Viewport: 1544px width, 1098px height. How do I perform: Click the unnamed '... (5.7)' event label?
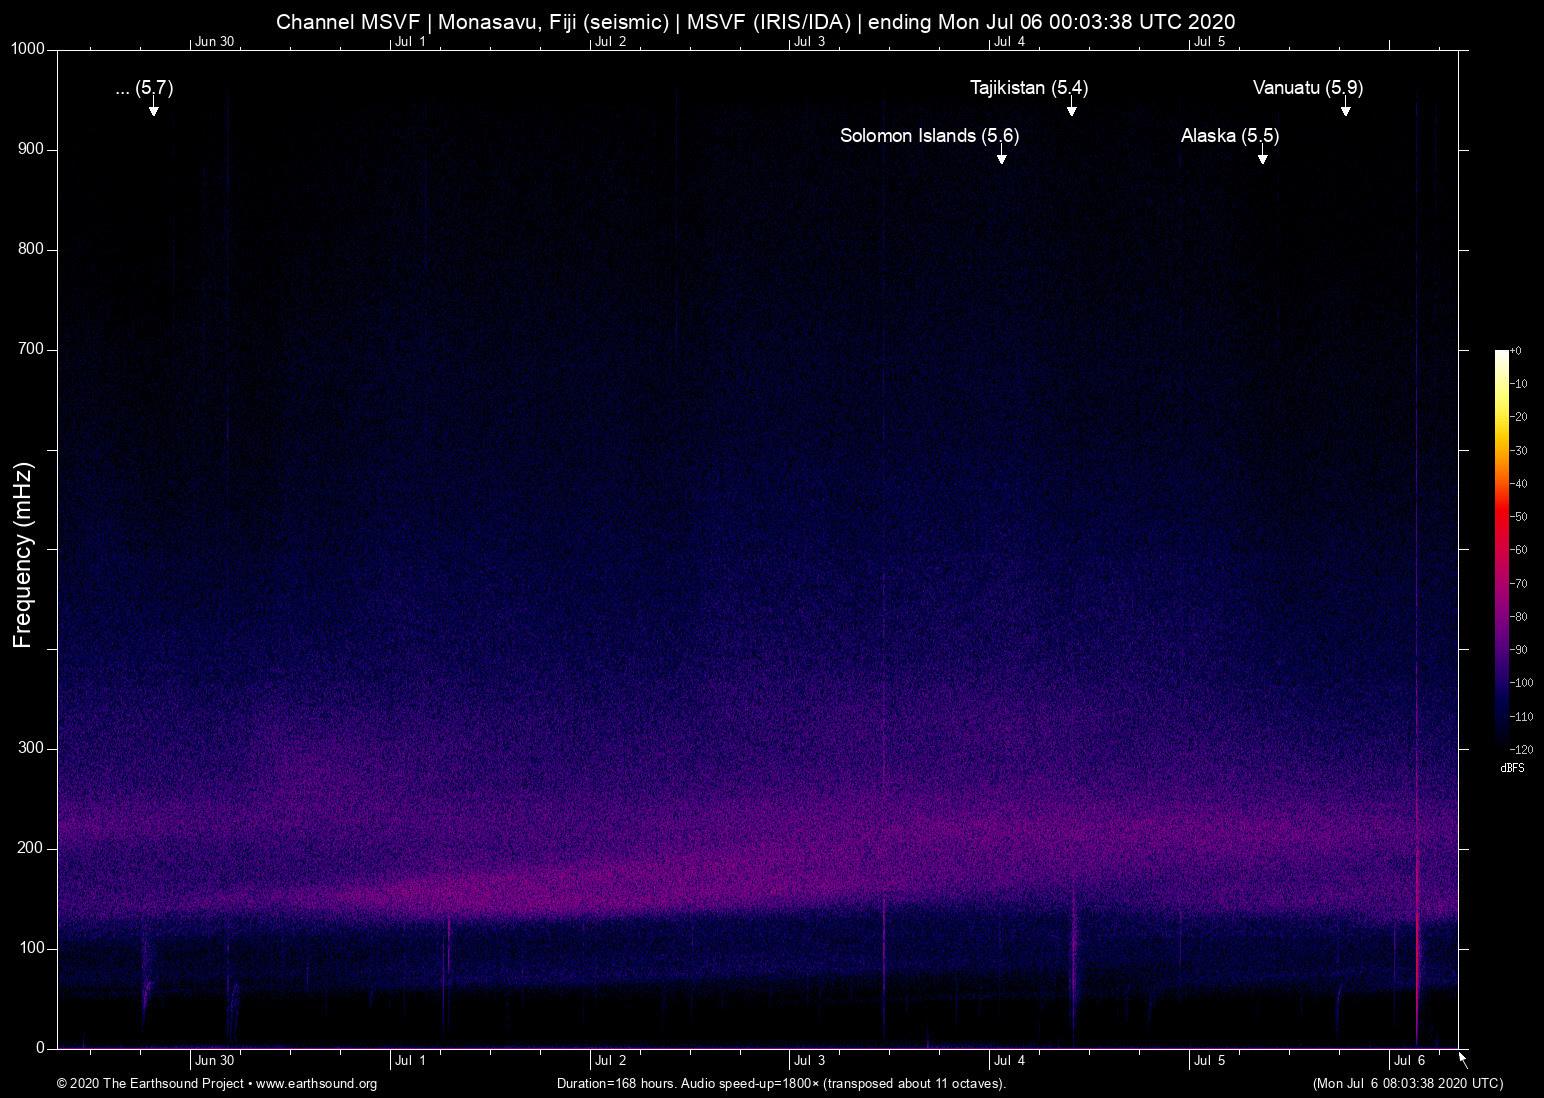click(x=145, y=88)
